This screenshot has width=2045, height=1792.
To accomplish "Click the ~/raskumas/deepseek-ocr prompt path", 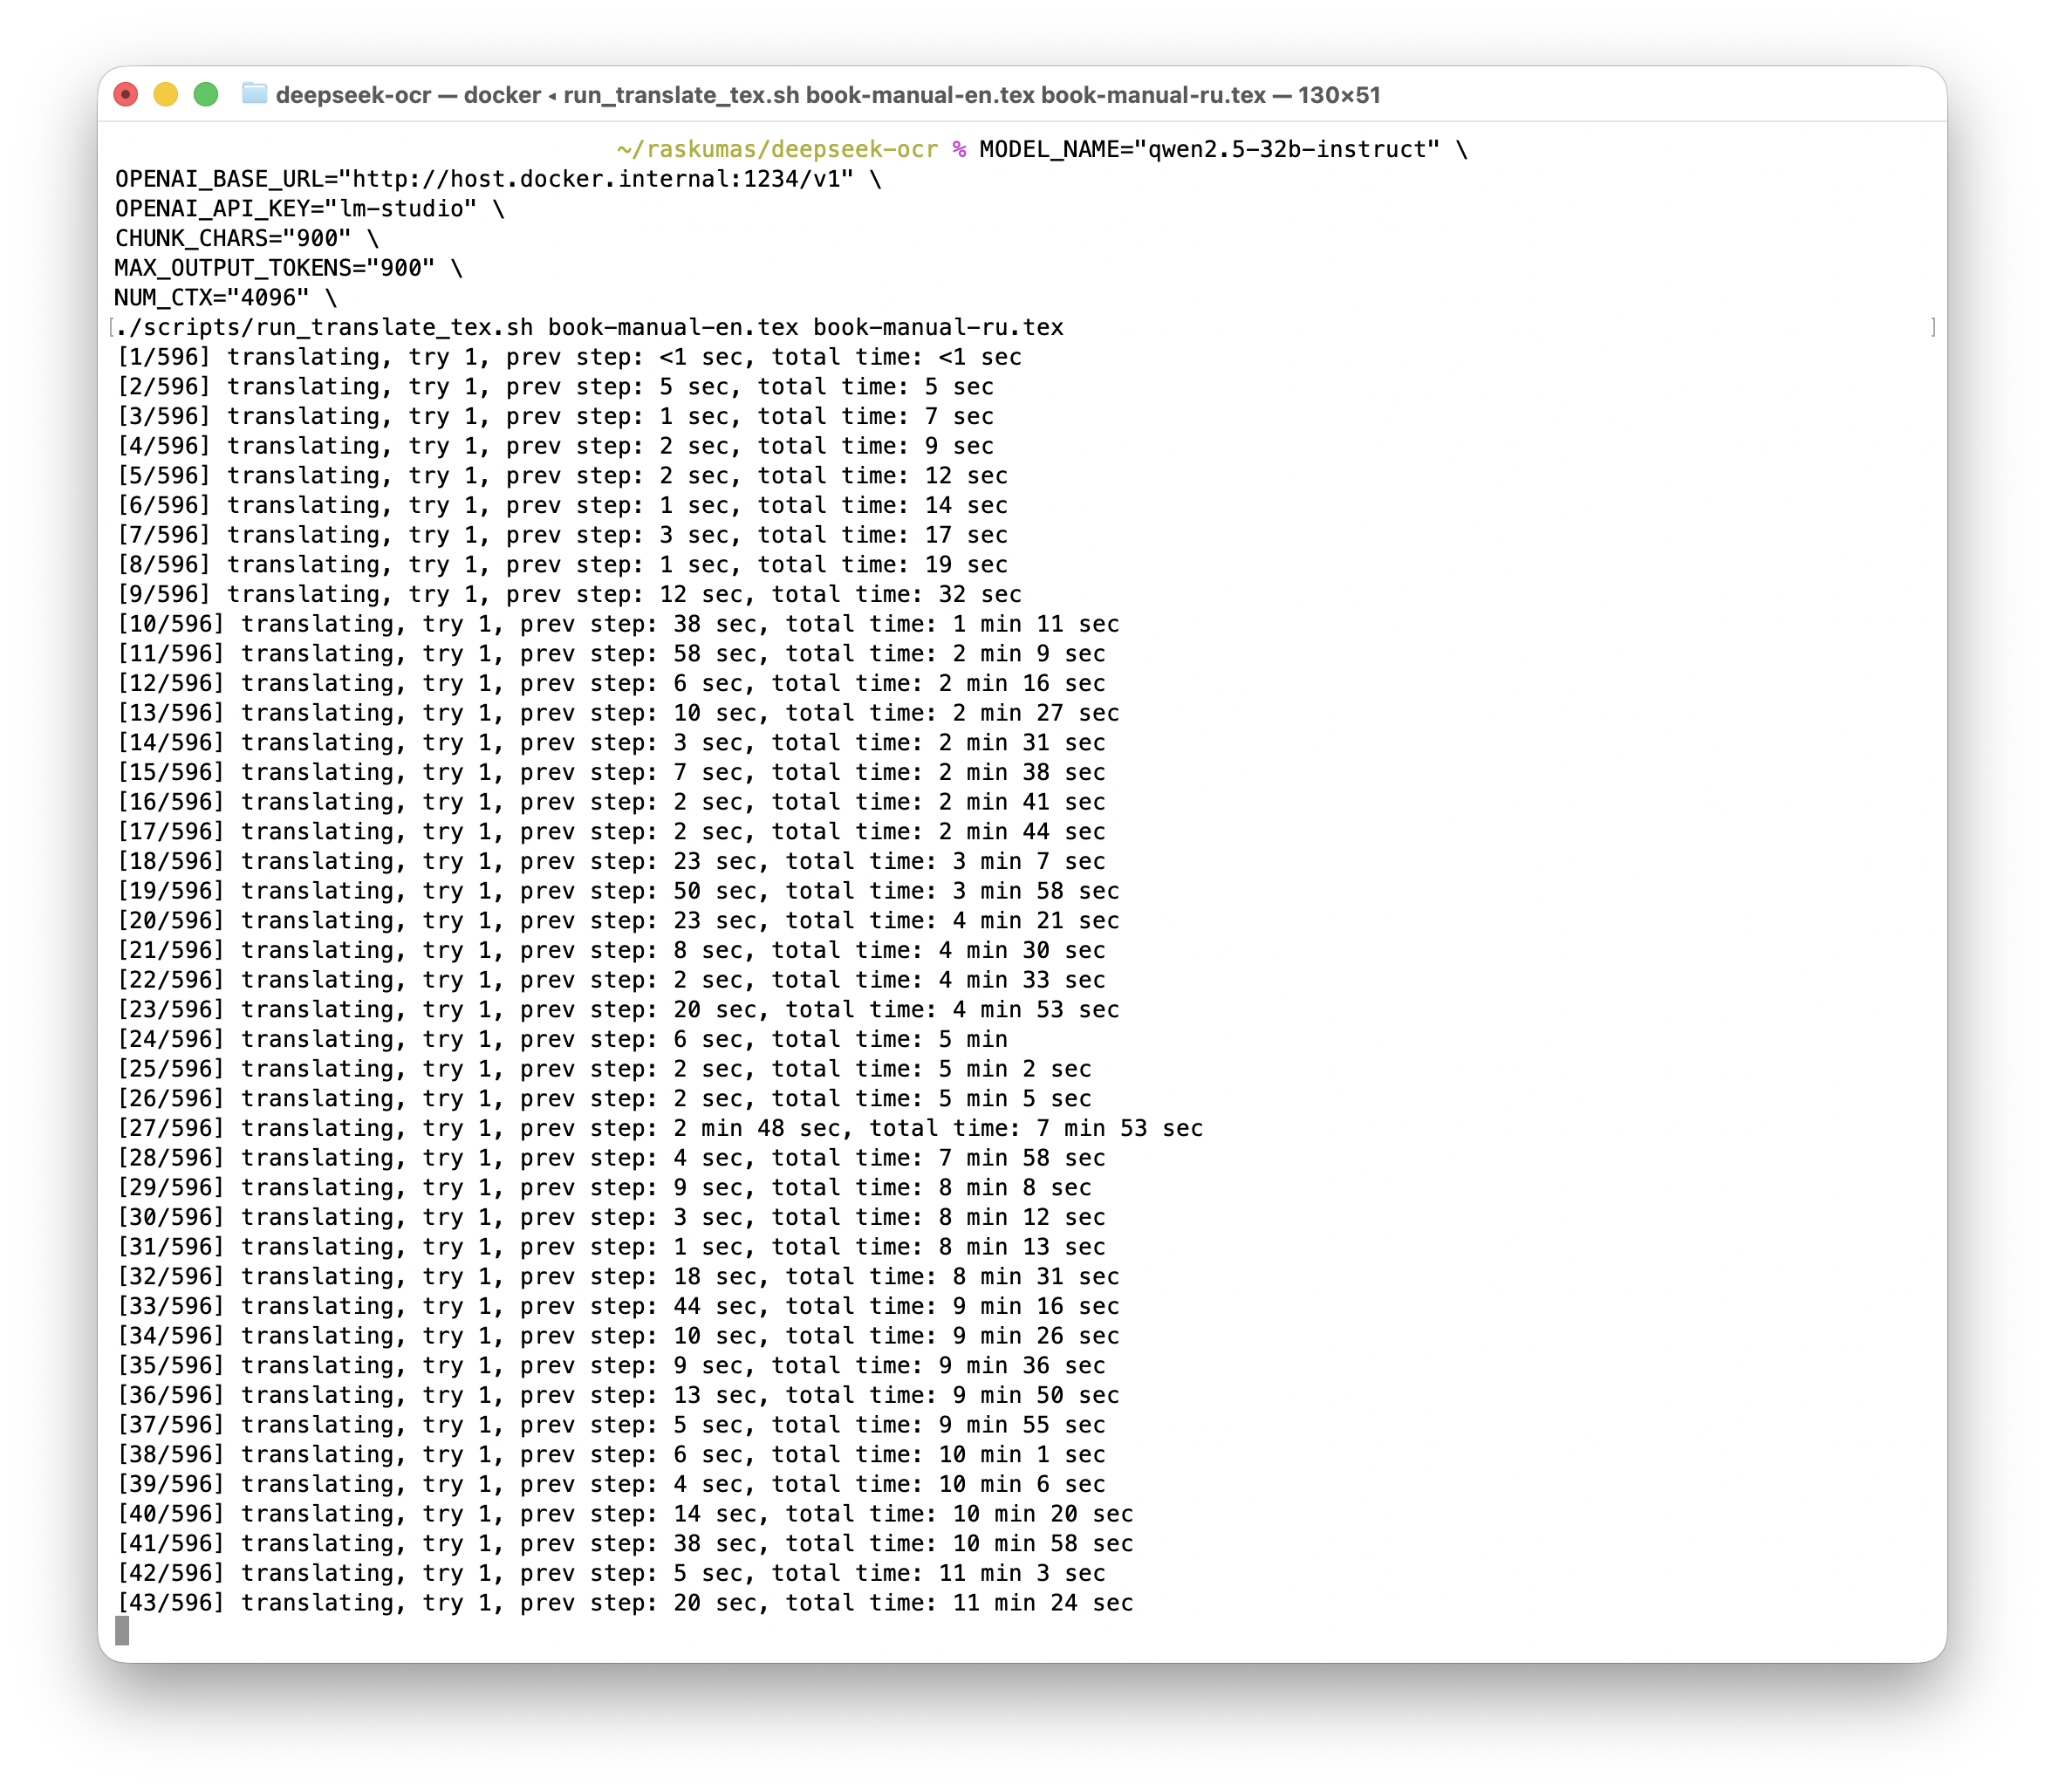I will click(777, 149).
